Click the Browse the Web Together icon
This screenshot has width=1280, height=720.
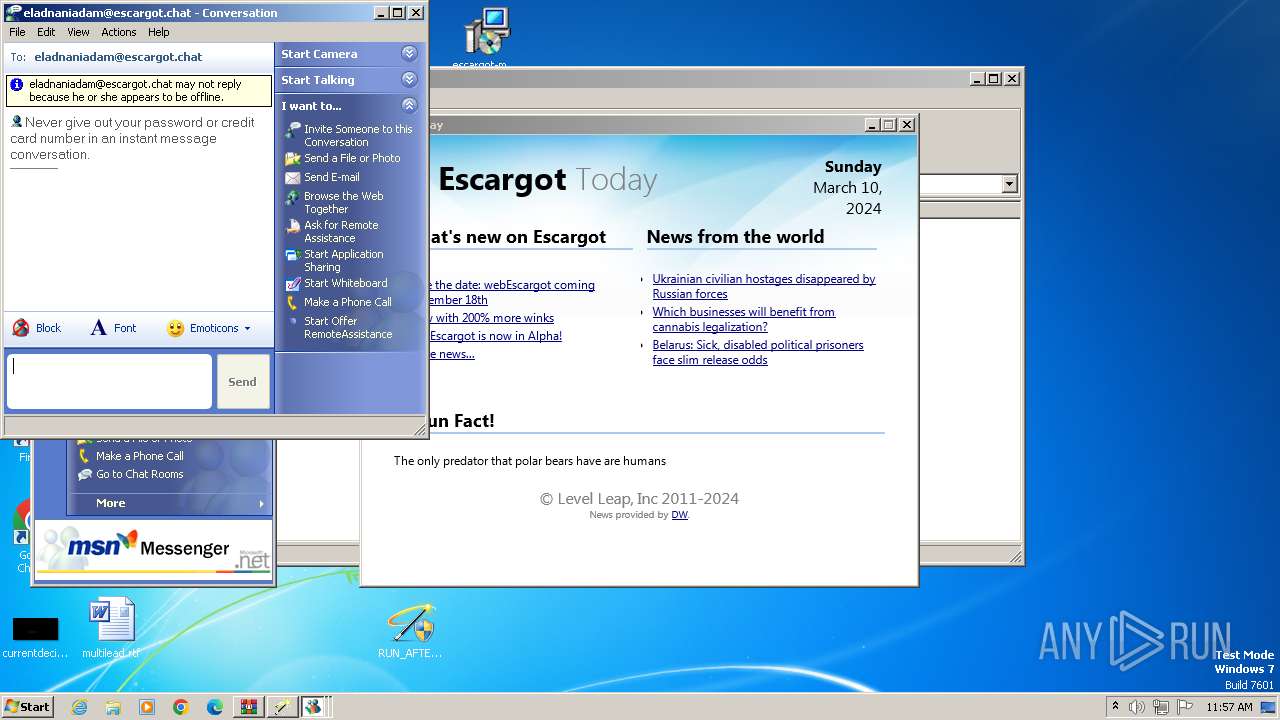(x=292, y=197)
